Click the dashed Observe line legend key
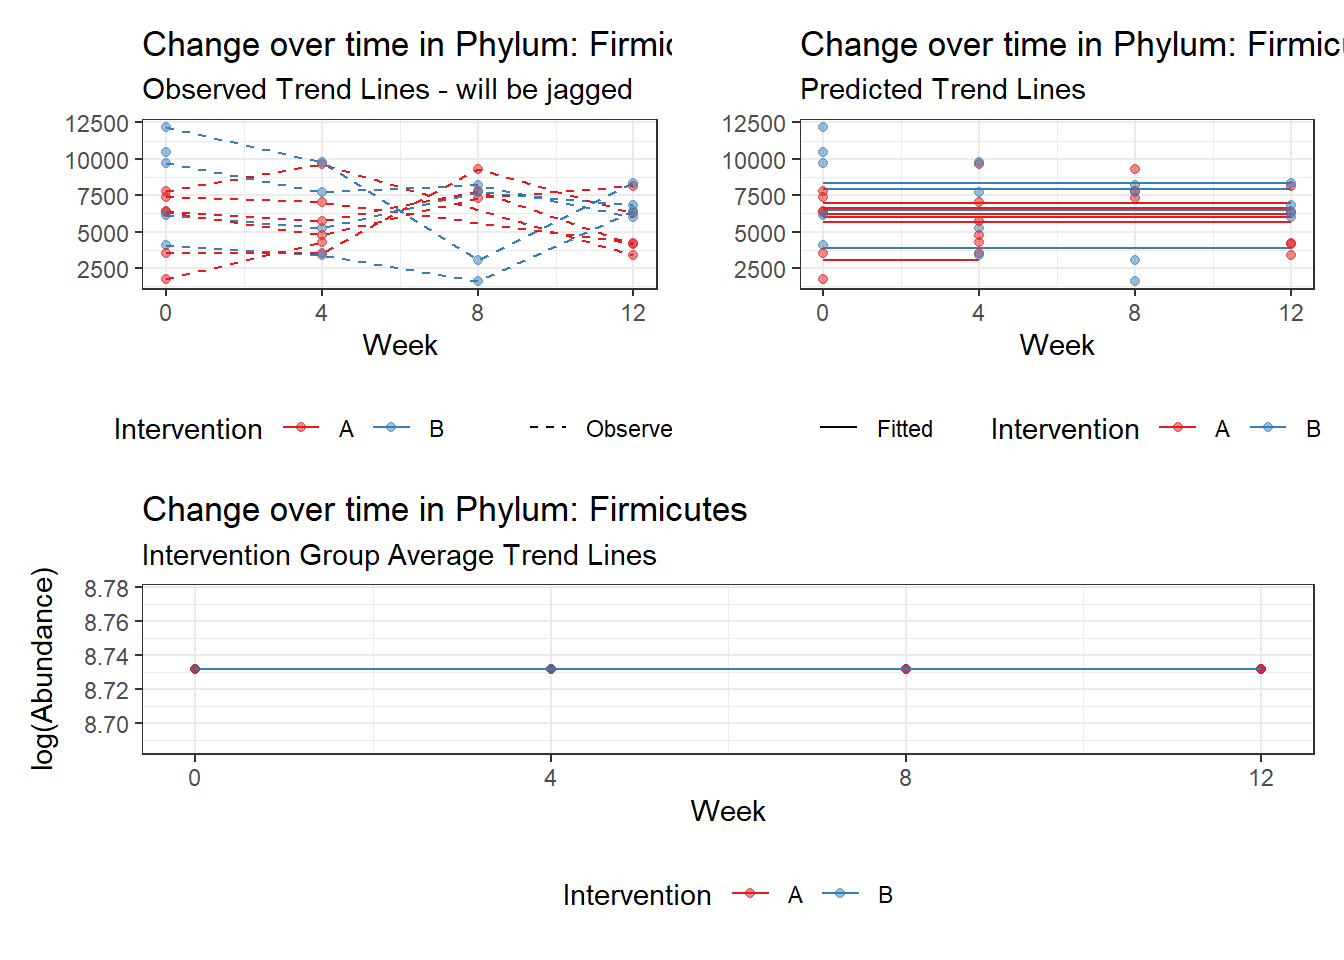Viewport: 1344px width, 960px height. (548, 428)
